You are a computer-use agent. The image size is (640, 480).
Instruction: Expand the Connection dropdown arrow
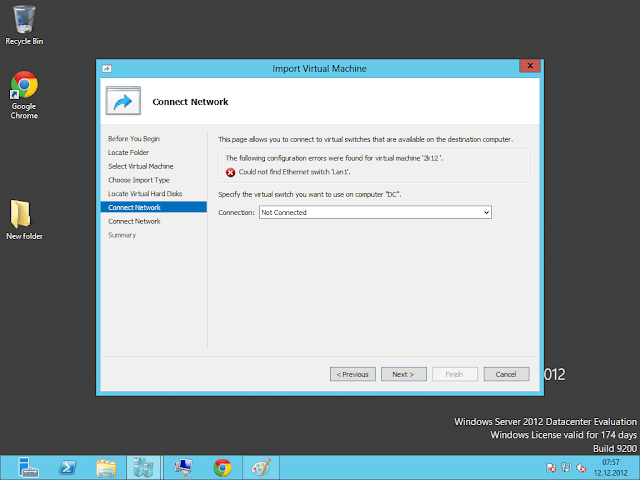486,212
